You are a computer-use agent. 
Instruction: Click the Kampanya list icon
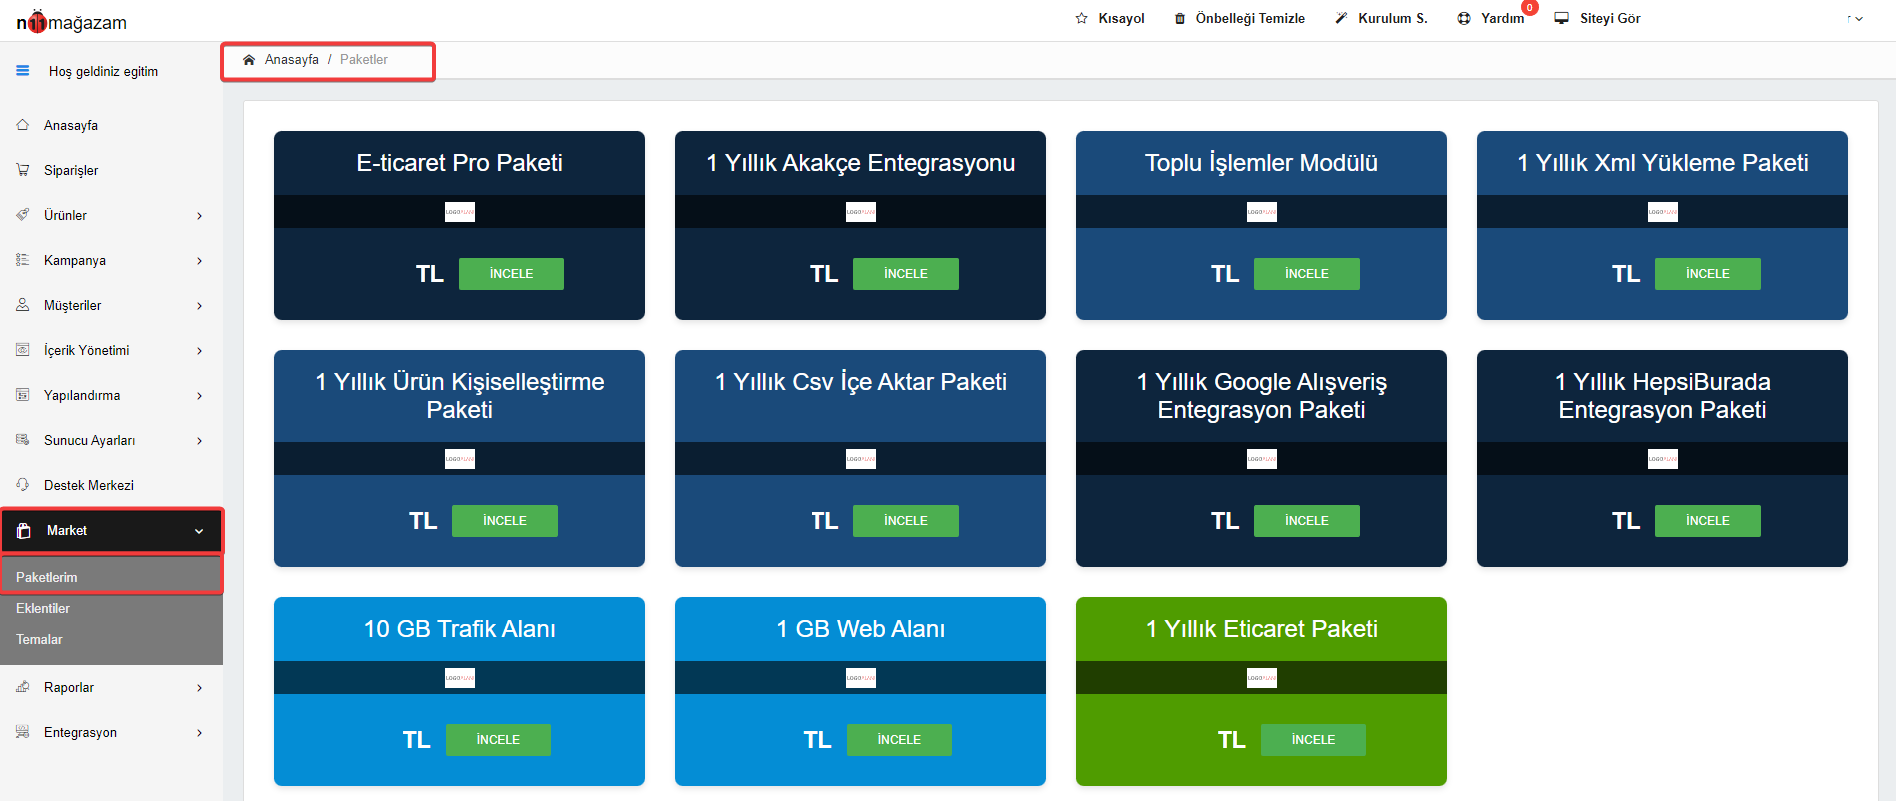pyautogui.click(x=23, y=260)
